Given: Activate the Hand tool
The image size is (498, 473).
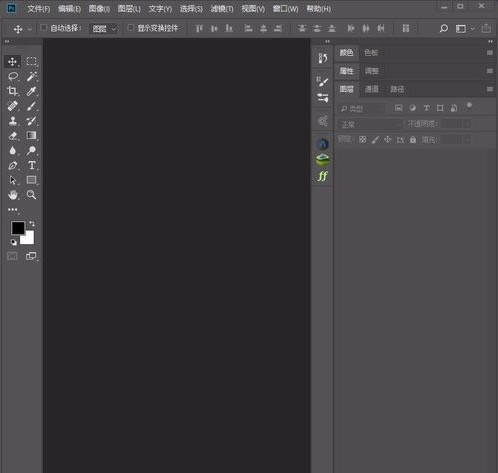Looking at the screenshot, I should point(13,195).
